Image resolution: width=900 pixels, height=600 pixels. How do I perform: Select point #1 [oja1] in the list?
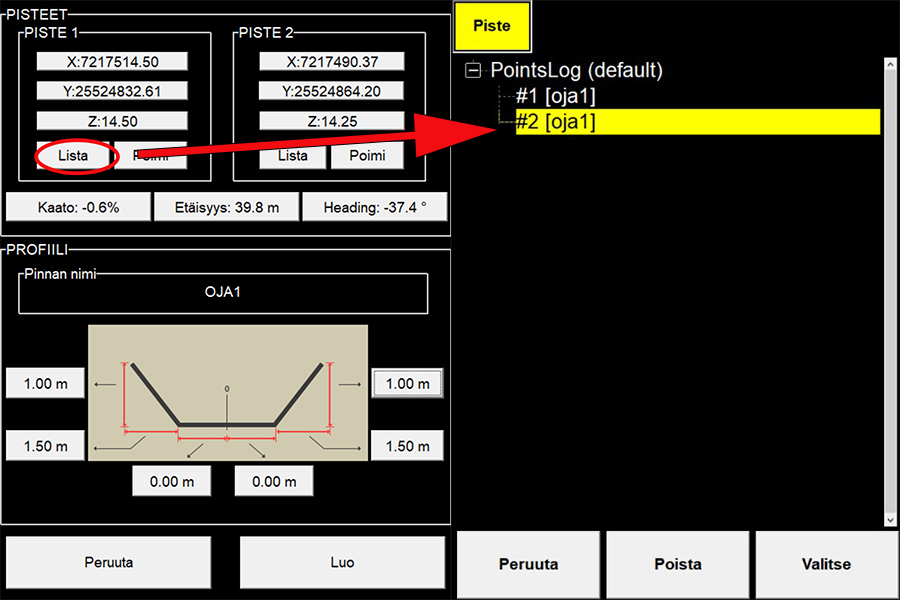click(x=556, y=97)
